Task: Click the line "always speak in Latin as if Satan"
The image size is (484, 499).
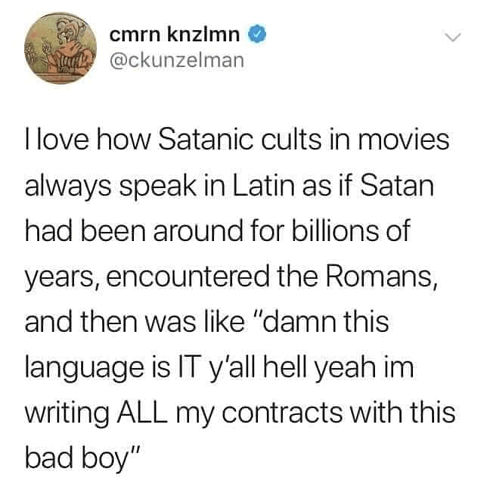Action: pos(229,185)
